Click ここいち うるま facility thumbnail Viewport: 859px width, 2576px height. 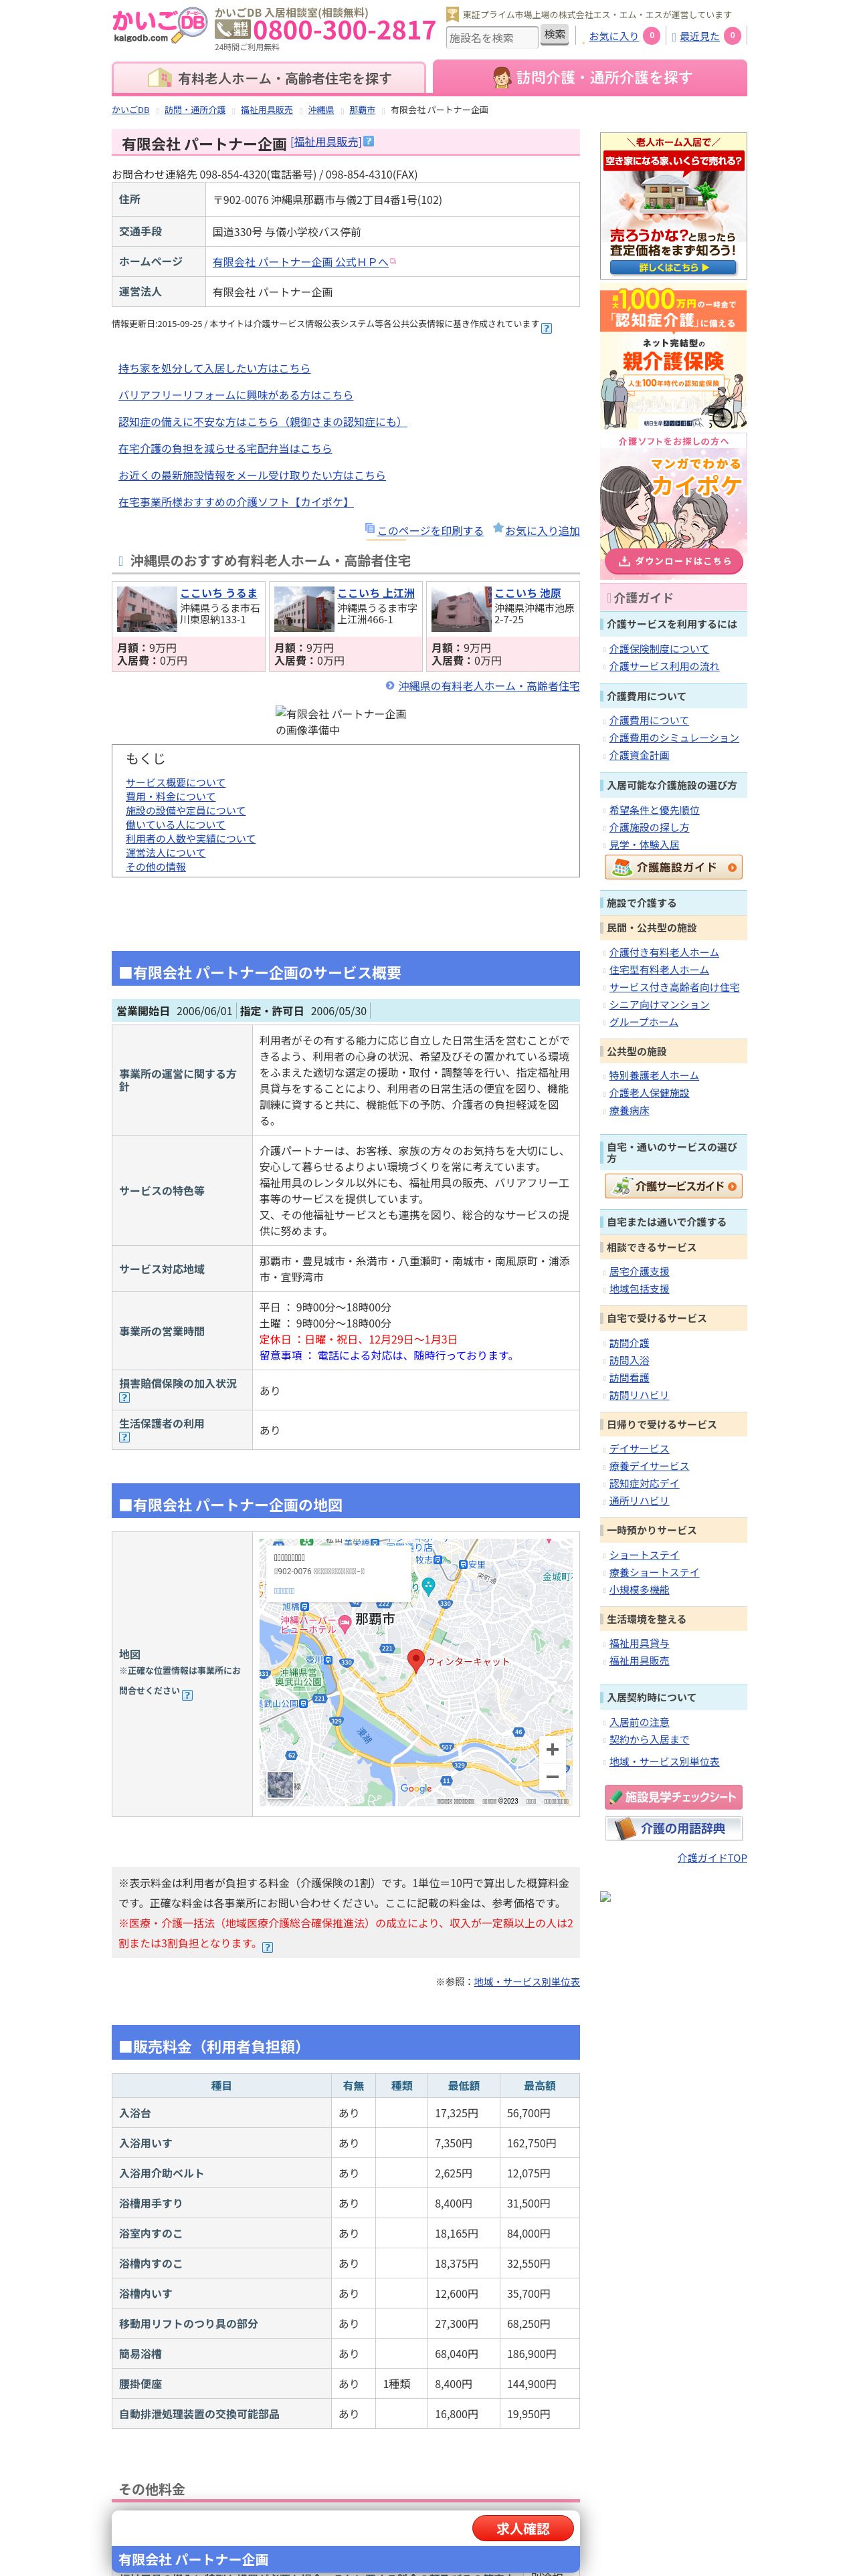[147, 609]
